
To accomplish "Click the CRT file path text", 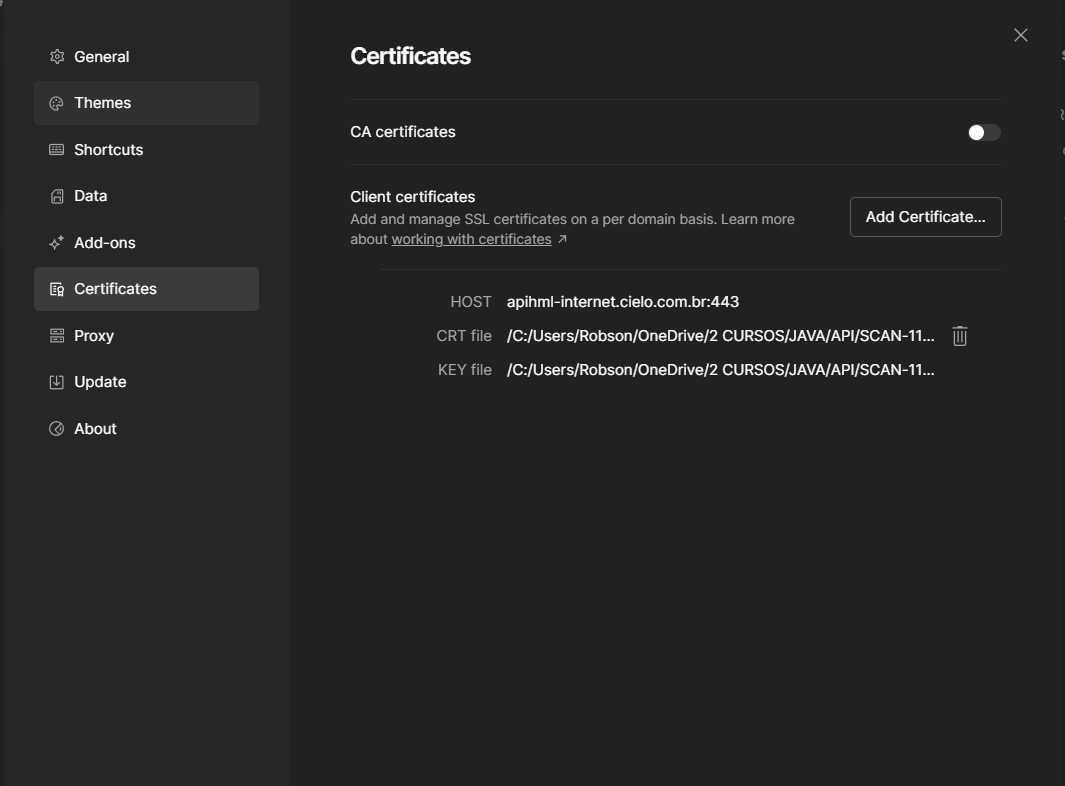I will (x=720, y=336).
